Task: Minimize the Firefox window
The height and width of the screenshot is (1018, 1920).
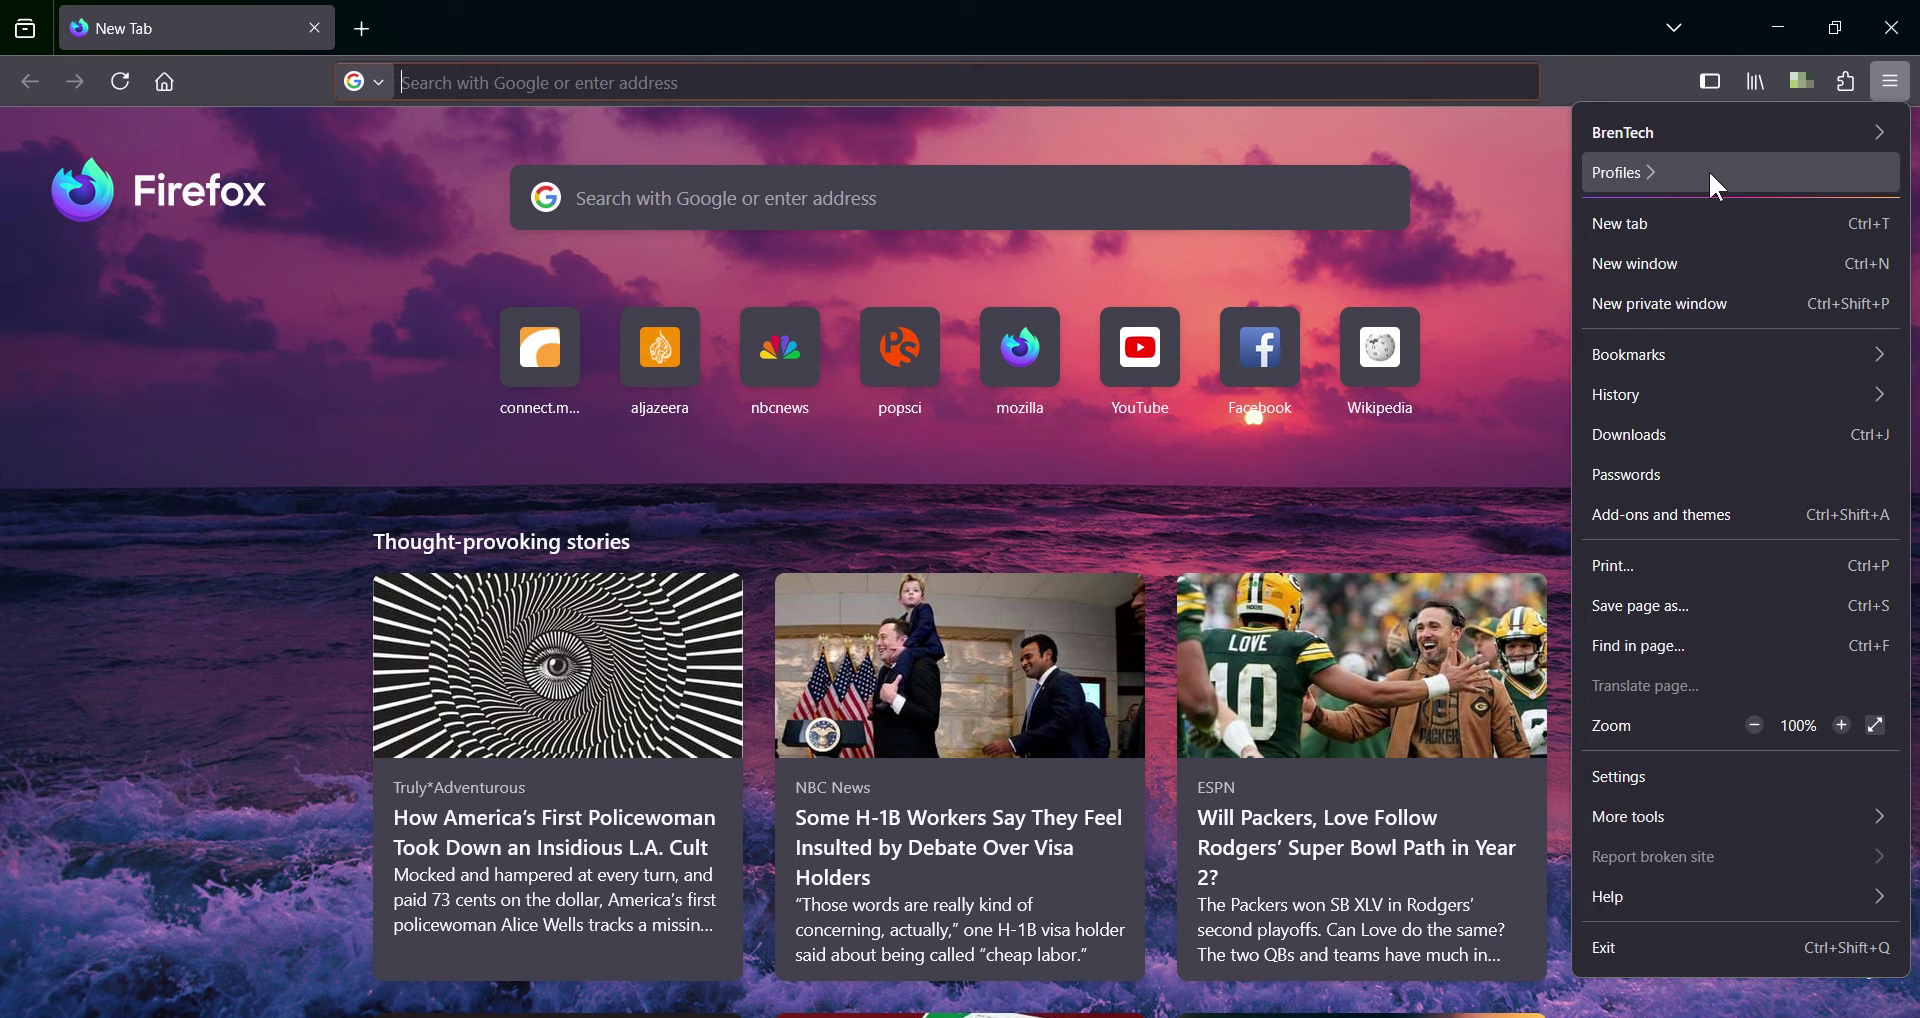Action: pos(1778,28)
